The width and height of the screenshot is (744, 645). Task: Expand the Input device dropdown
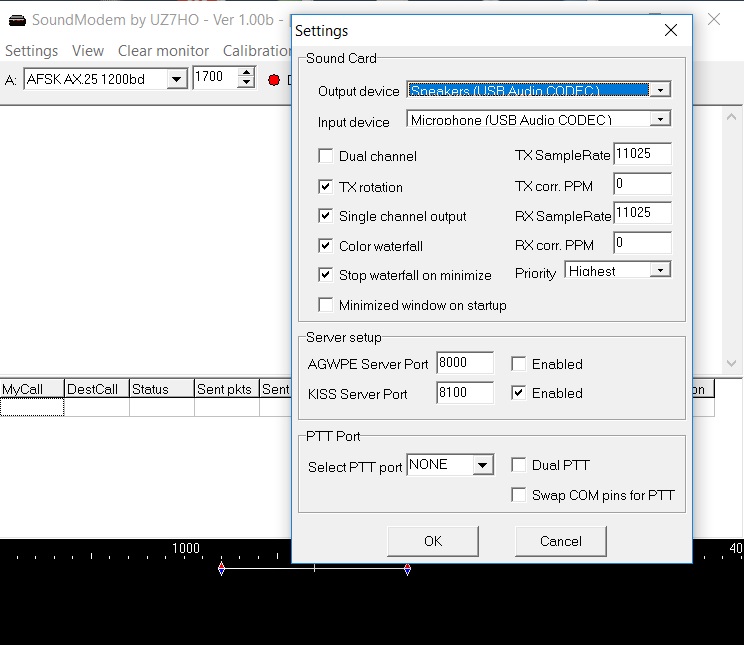pyautogui.click(x=659, y=119)
